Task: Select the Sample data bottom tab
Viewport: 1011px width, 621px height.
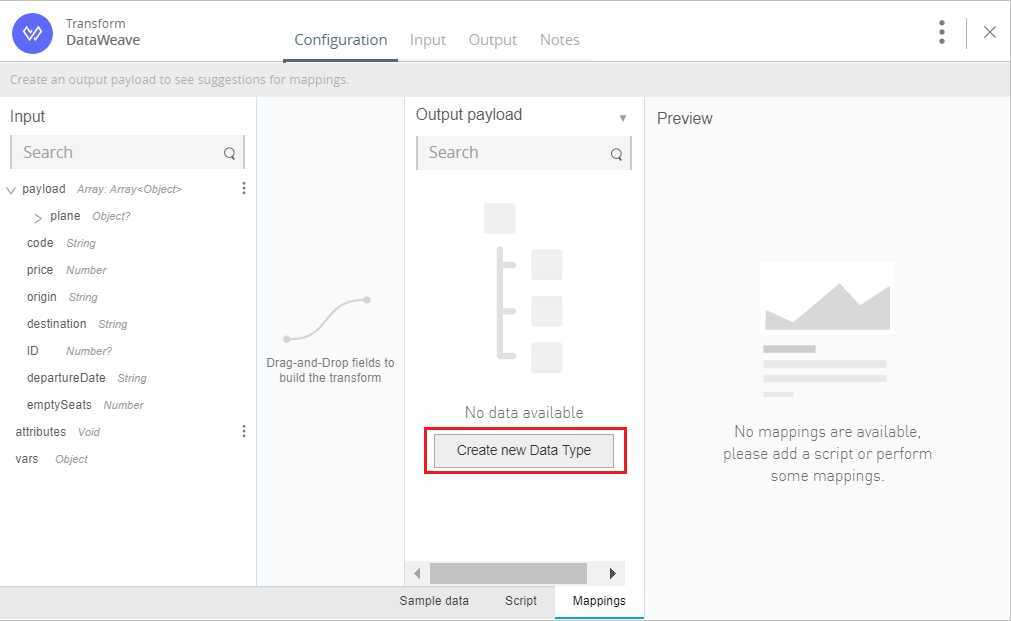Action: [x=434, y=601]
